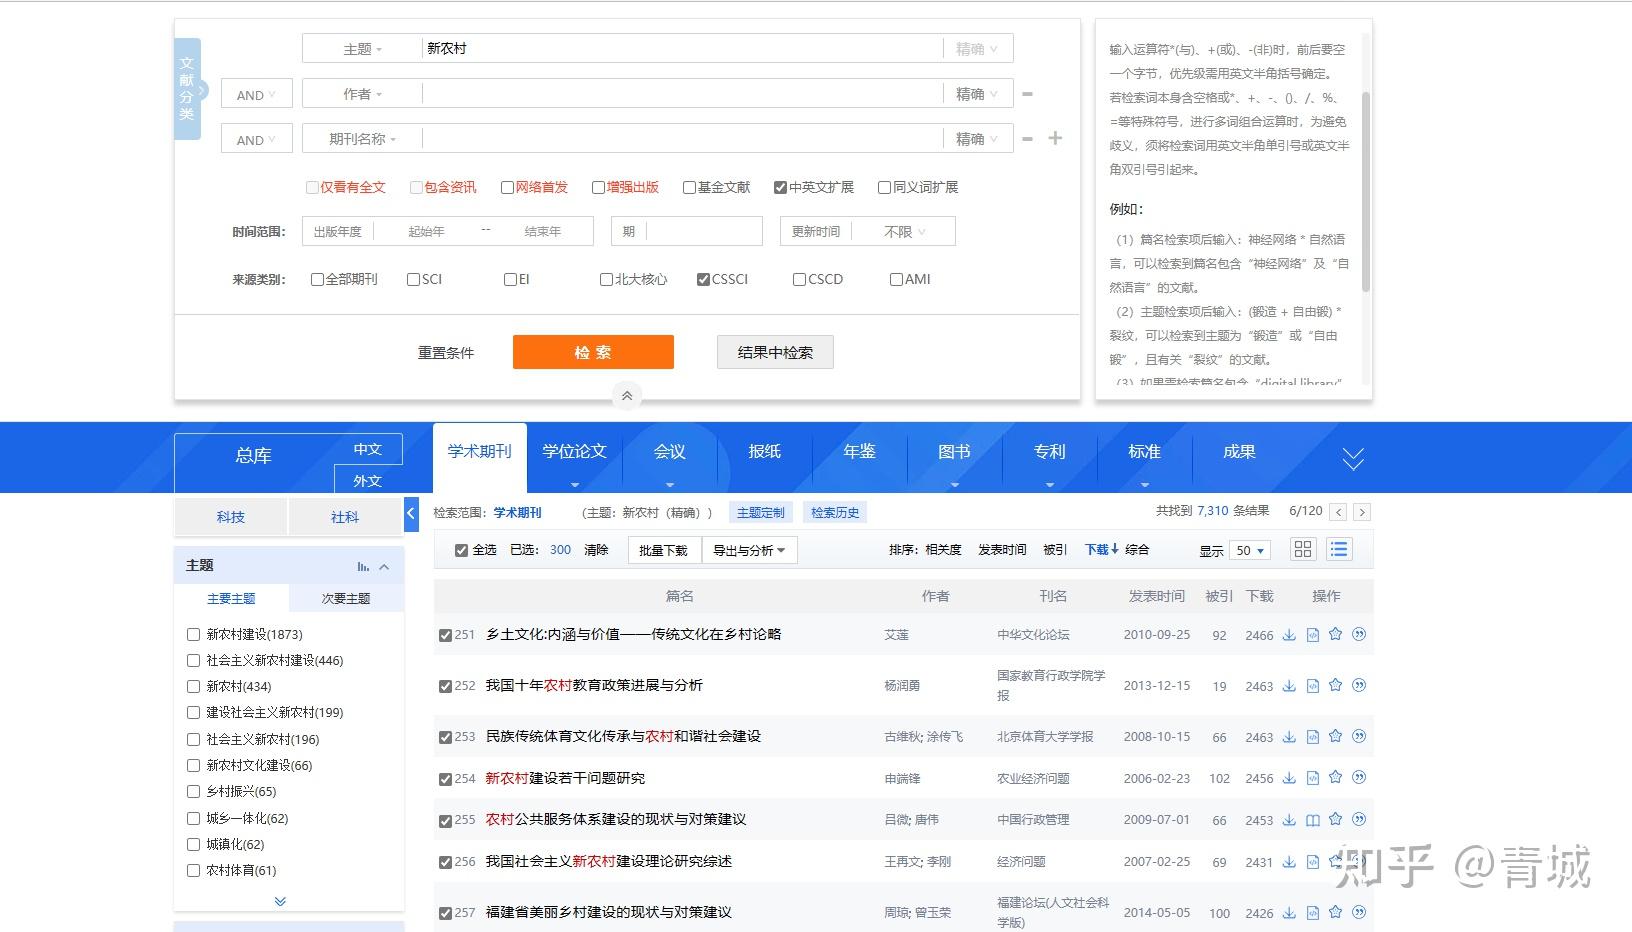Enable 同义词扩展 checkbox
This screenshot has width=1632, height=932.
[884, 187]
